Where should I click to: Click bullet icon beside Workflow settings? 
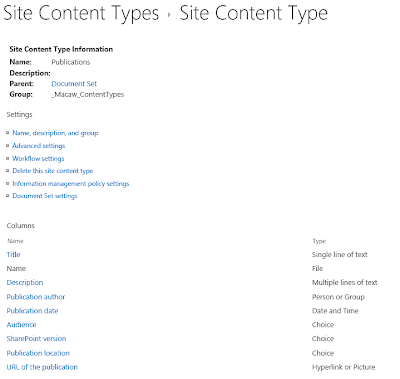8,158
